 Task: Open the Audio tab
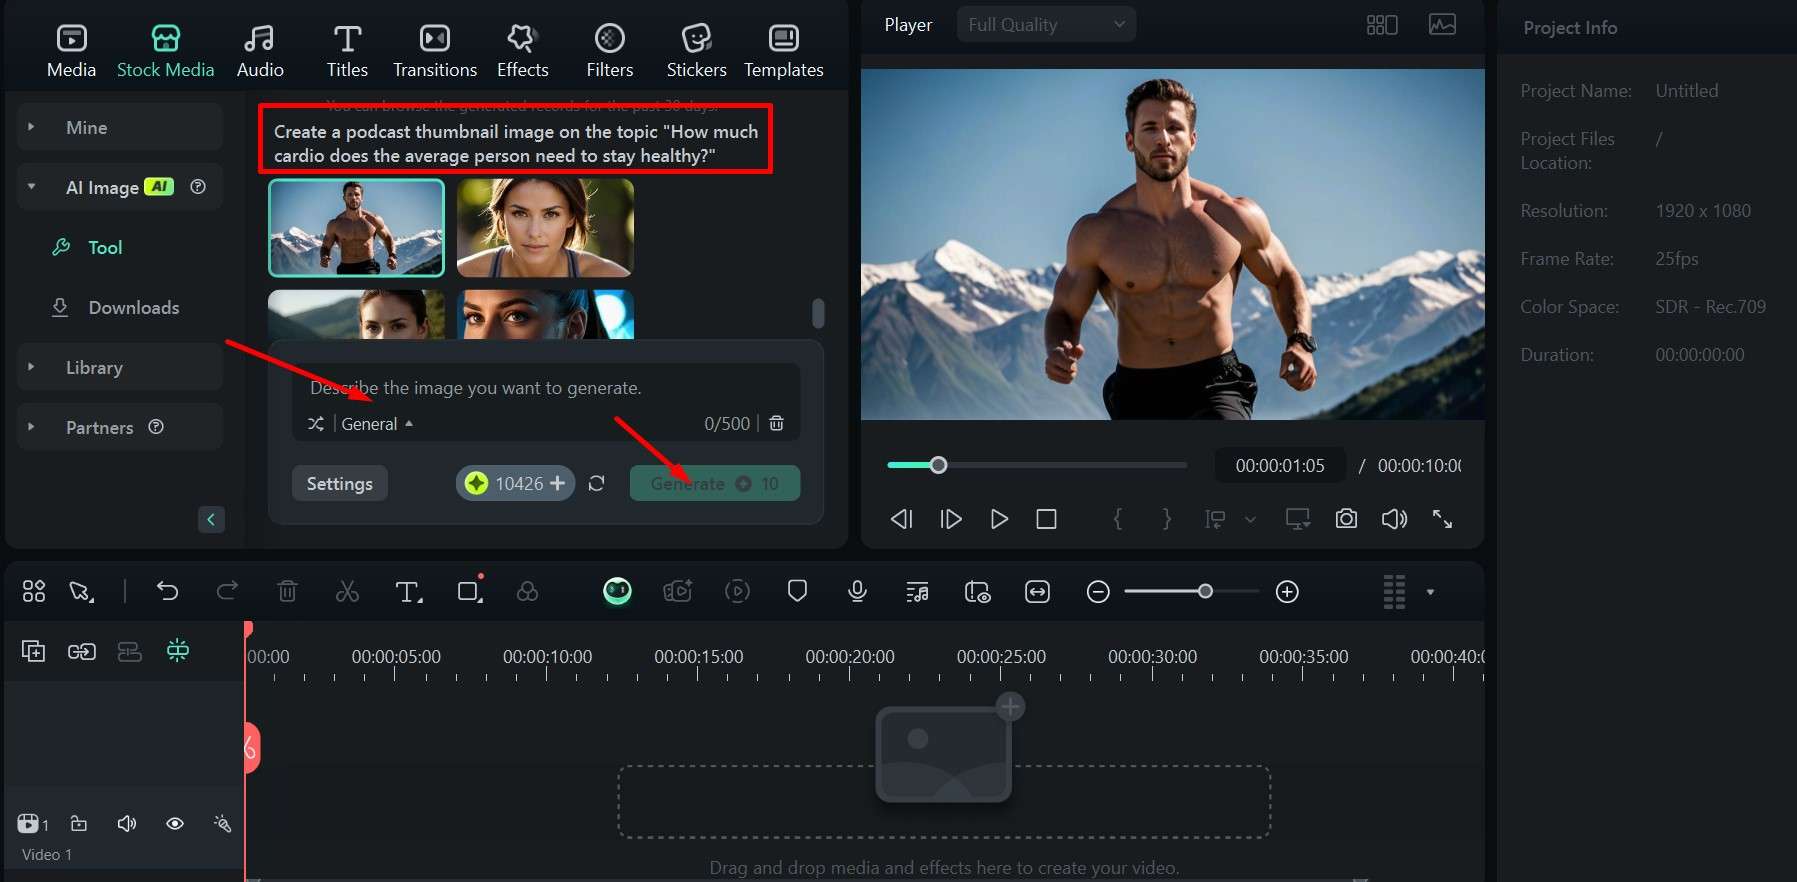[260, 51]
